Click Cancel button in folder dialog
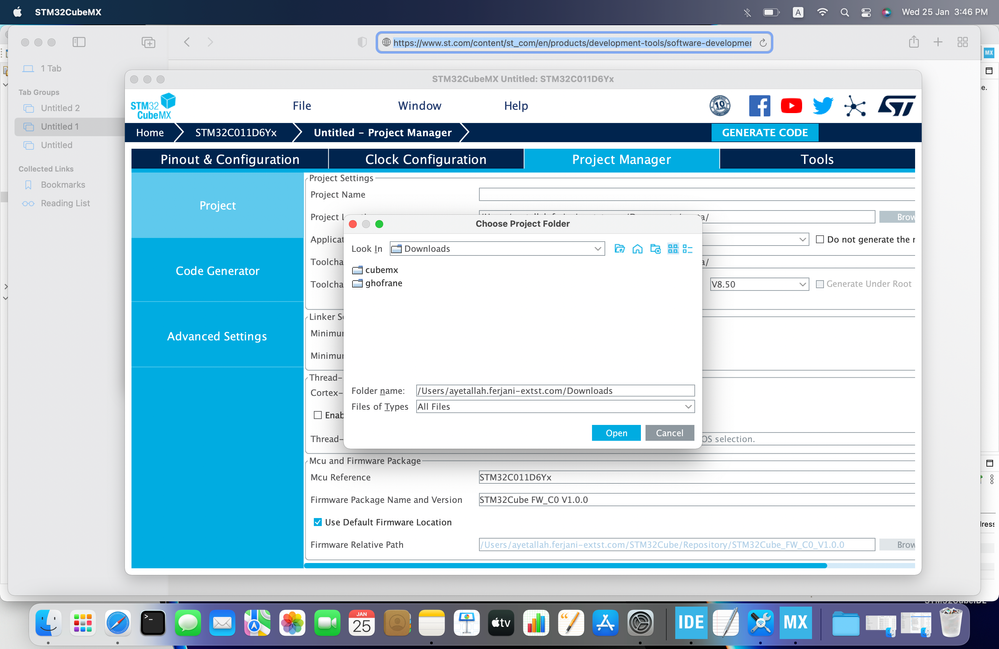Image resolution: width=999 pixels, height=649 pixels. (670, 433)
